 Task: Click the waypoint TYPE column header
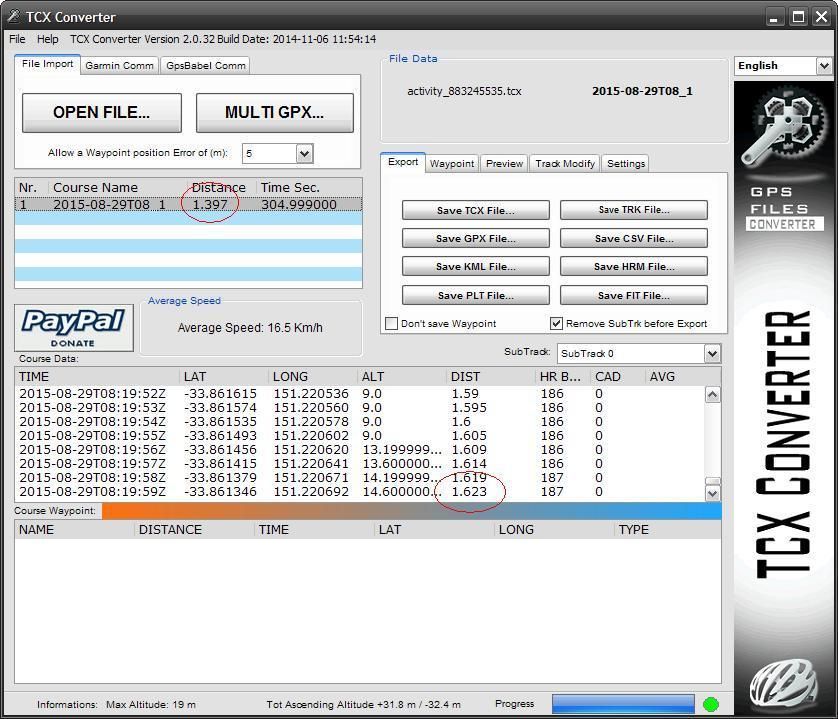tap(666, 529)
